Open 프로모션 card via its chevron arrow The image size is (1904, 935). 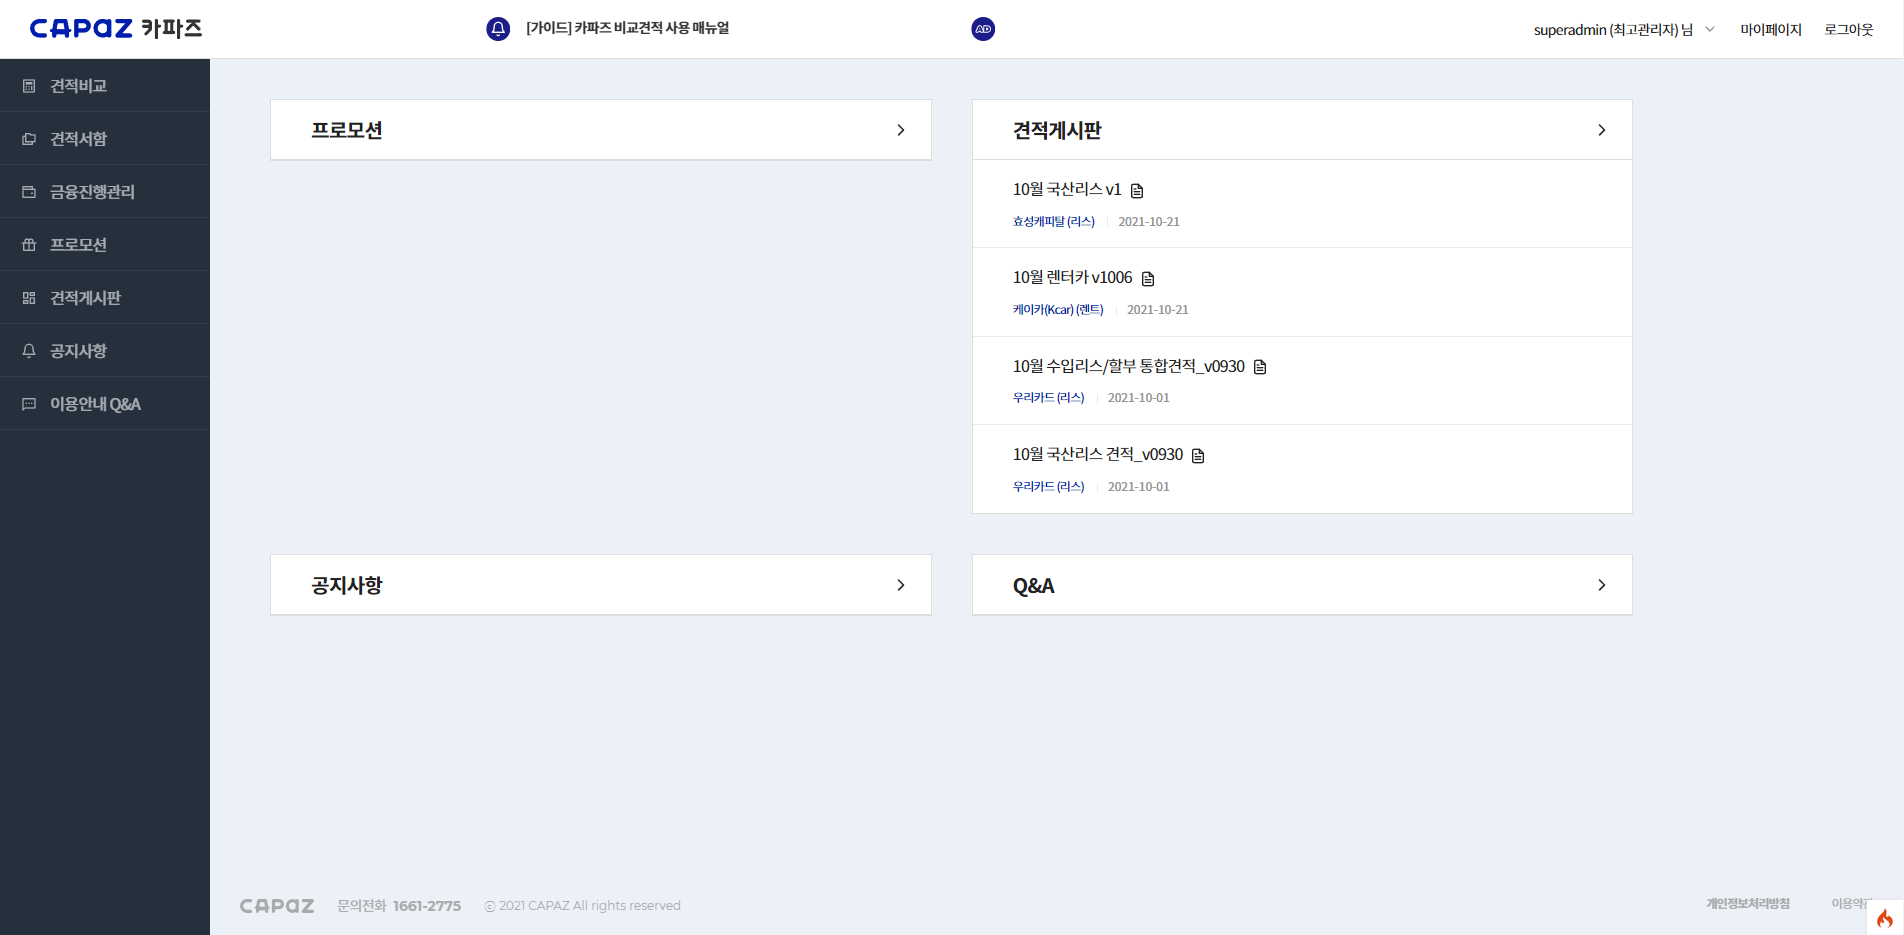pos(901,130)
